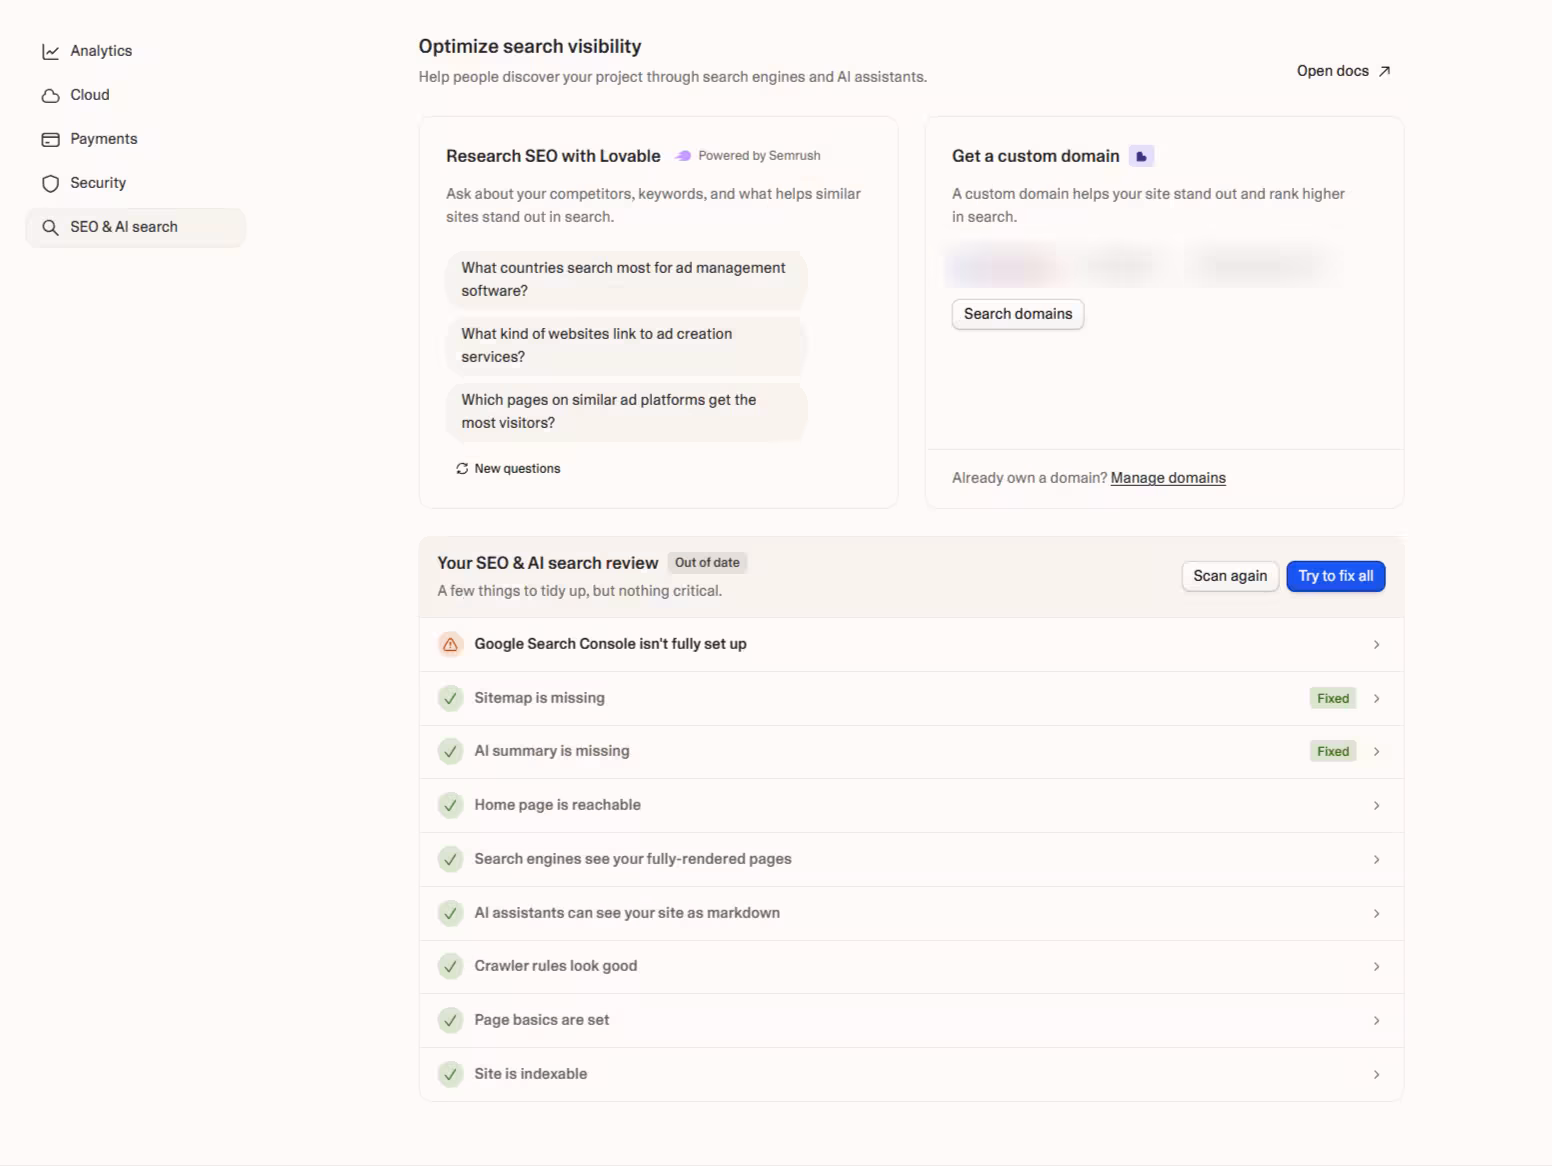This screenshot has height=1166, width=1552.
Task: Click Page basics are set text
Action: click(541, 1020)
